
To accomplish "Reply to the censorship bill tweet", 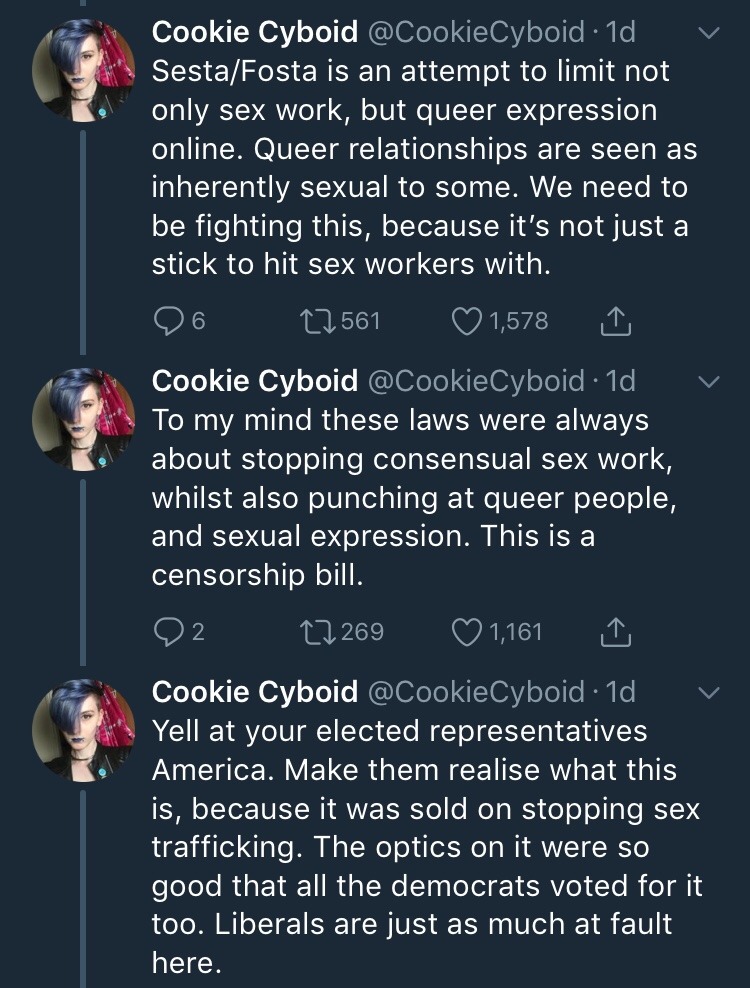I will (x=166, y=632).
